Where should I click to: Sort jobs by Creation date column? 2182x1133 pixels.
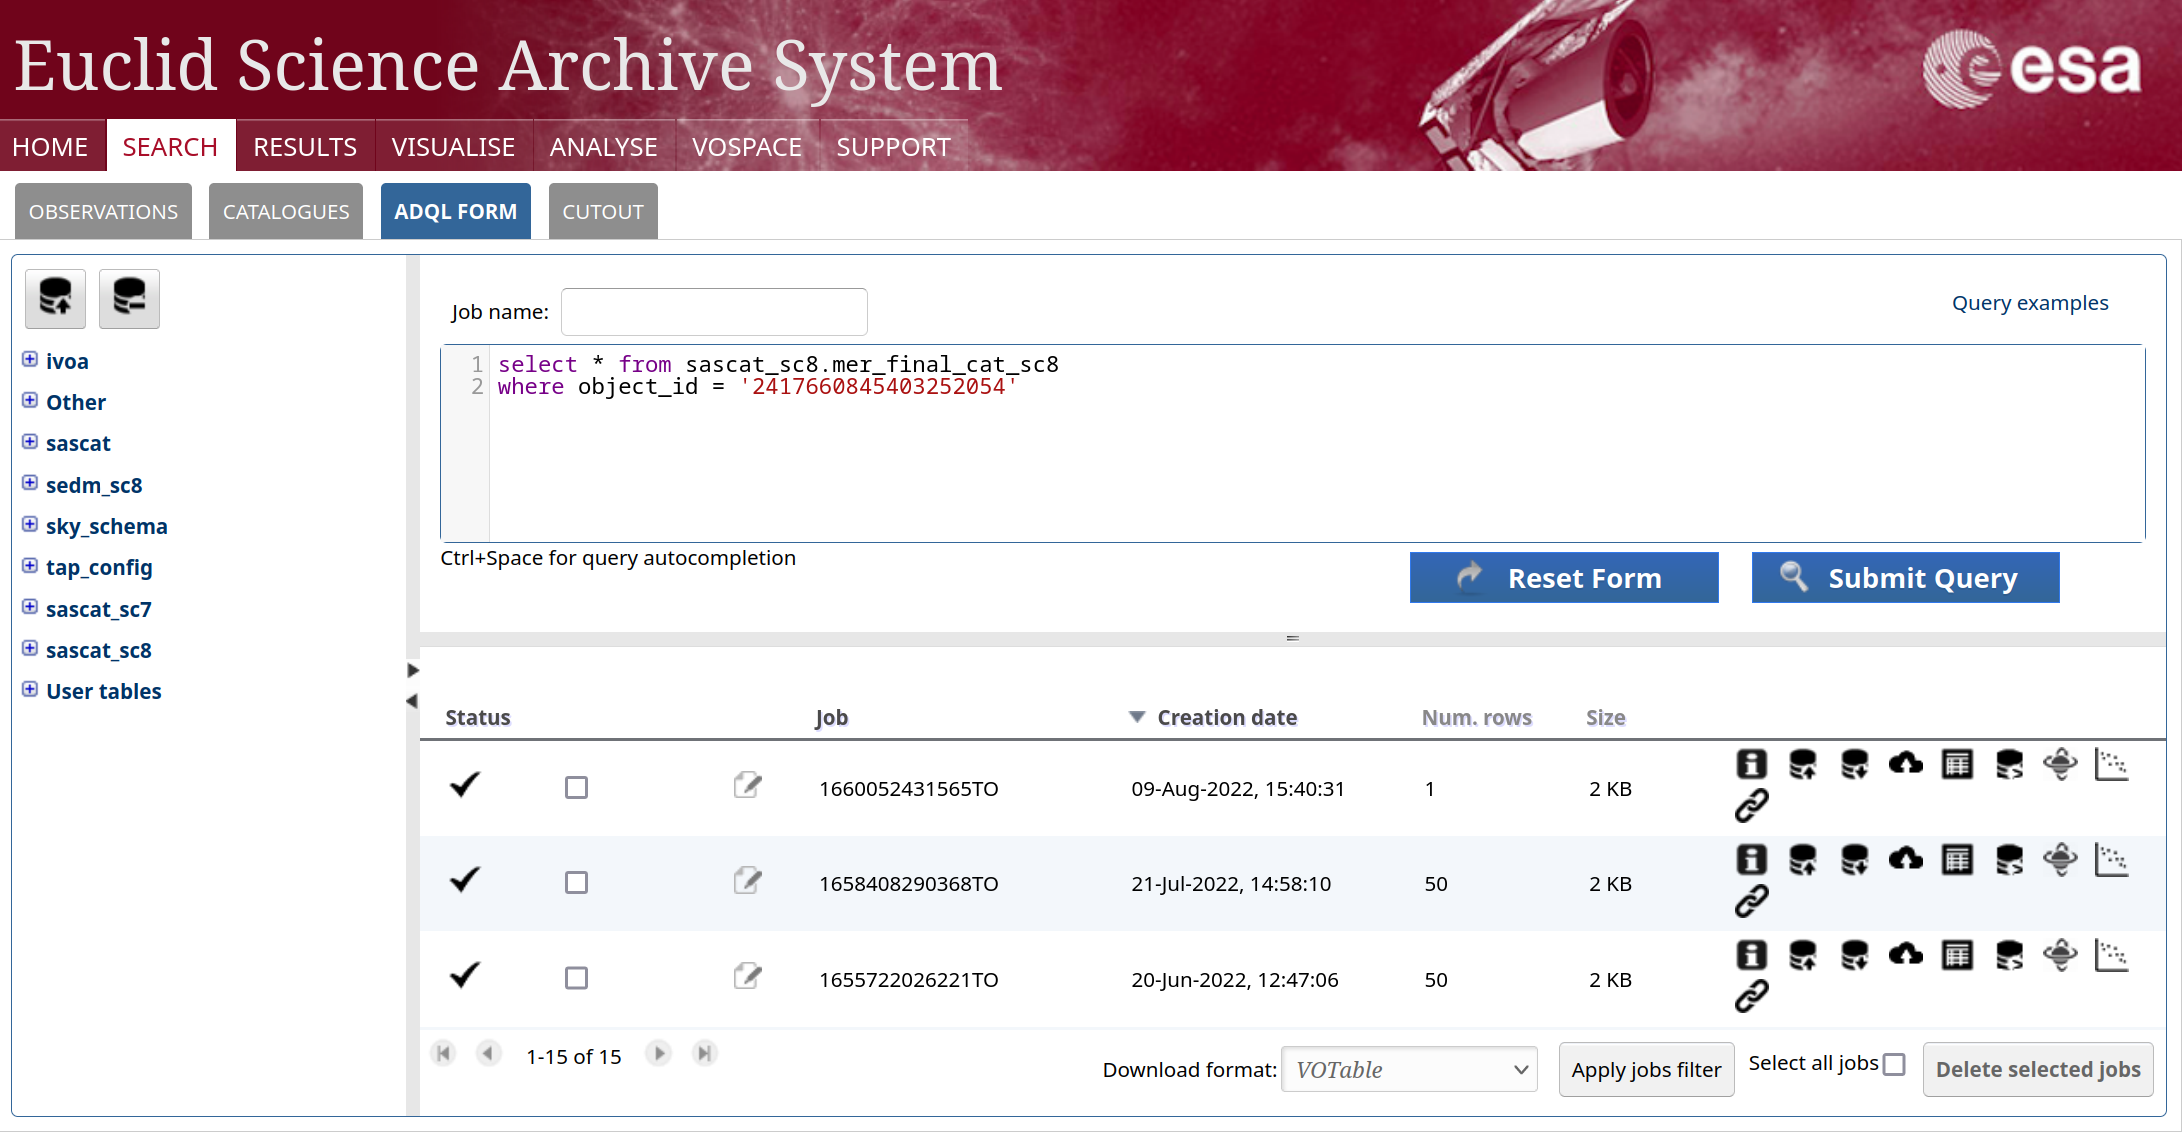[1226, 717]
